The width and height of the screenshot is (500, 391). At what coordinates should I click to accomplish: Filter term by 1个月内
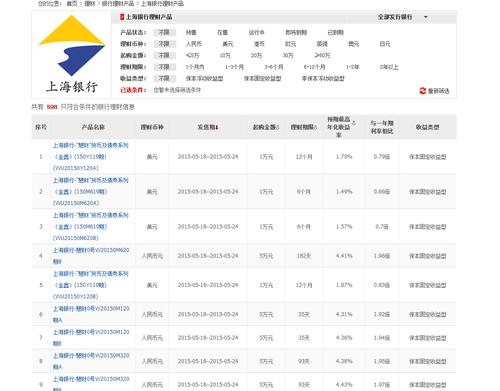(x=195, y=67)
